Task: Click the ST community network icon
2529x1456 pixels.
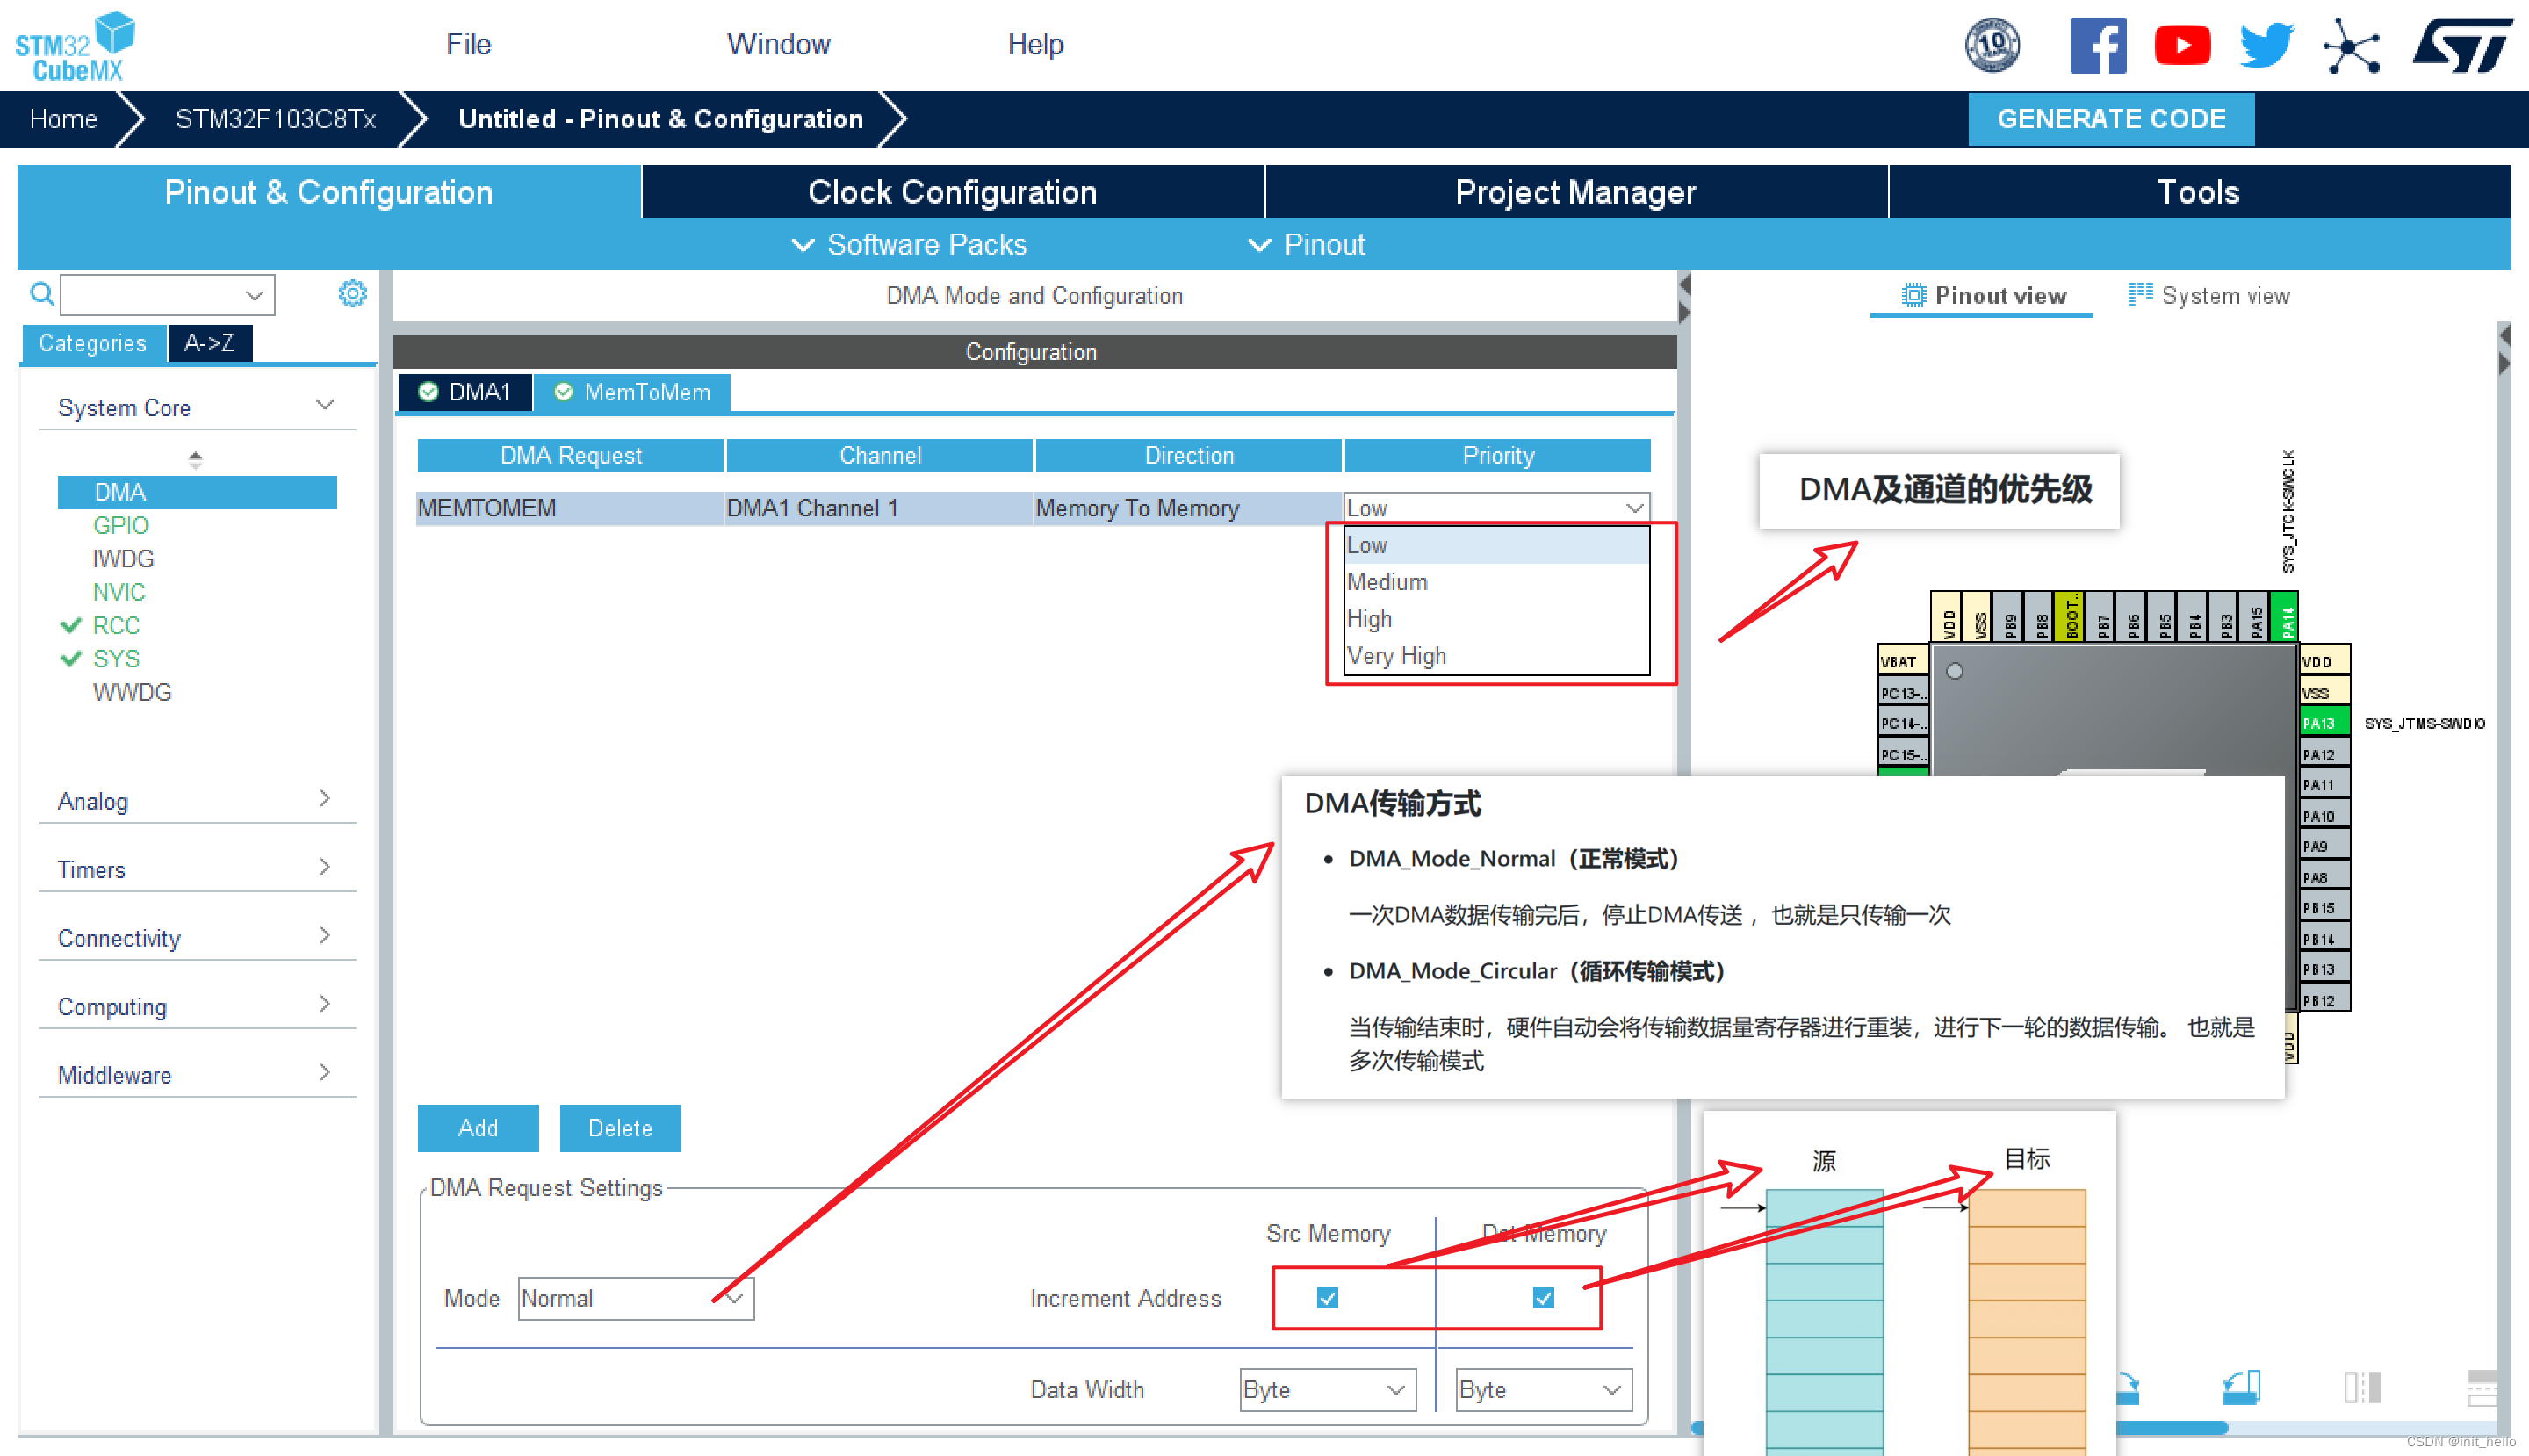Action: pyautogui.click(x=2350, y=45)
